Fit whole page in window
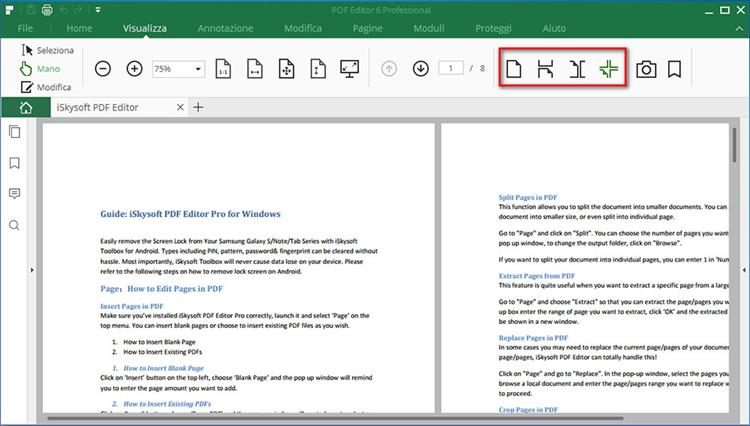Viewport: 750px width, 426px height. [287, 69]
